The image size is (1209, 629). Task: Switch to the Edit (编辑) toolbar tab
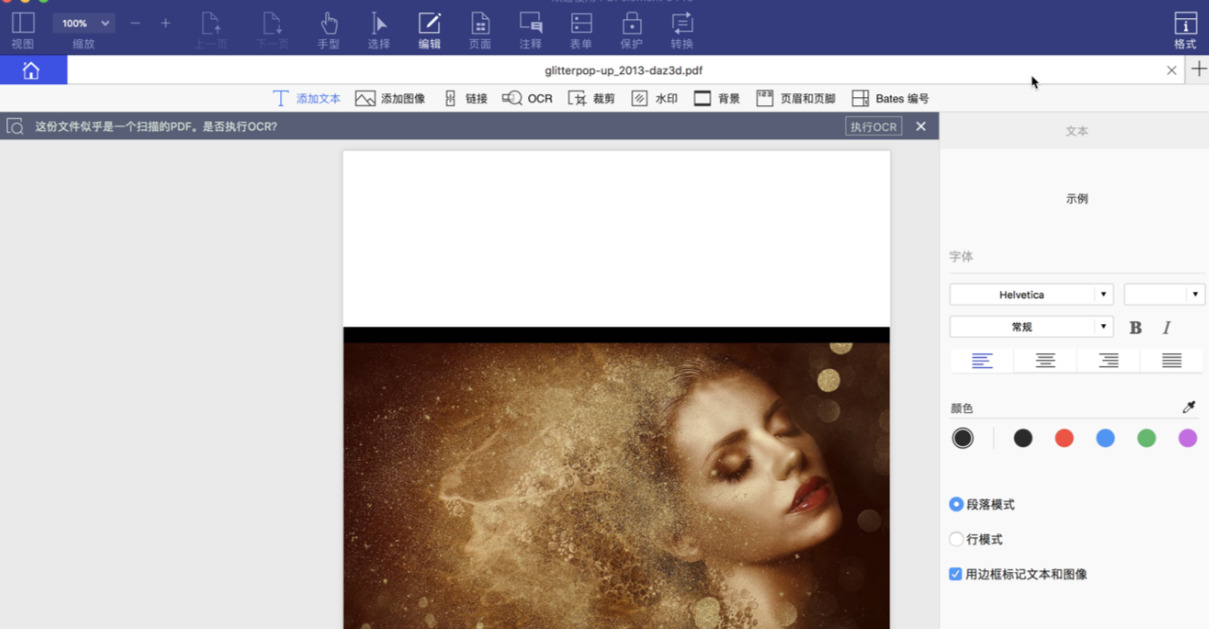(429, 29)
